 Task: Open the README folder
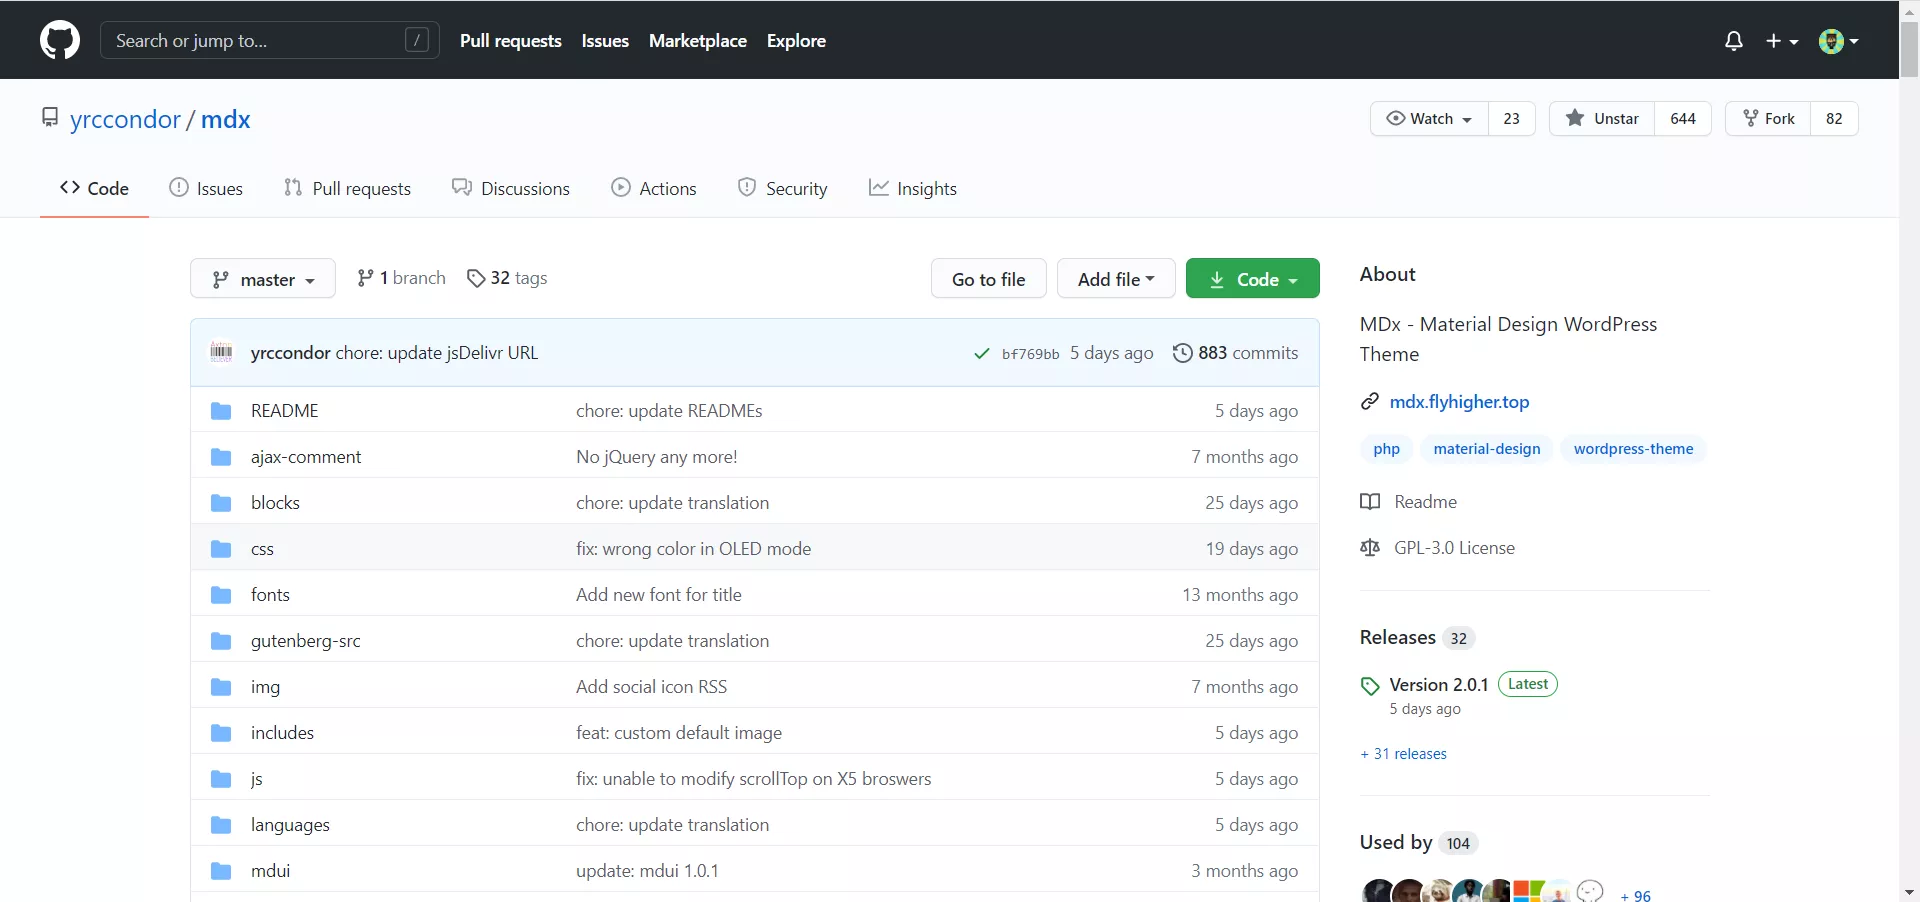[x=285, y=411]
